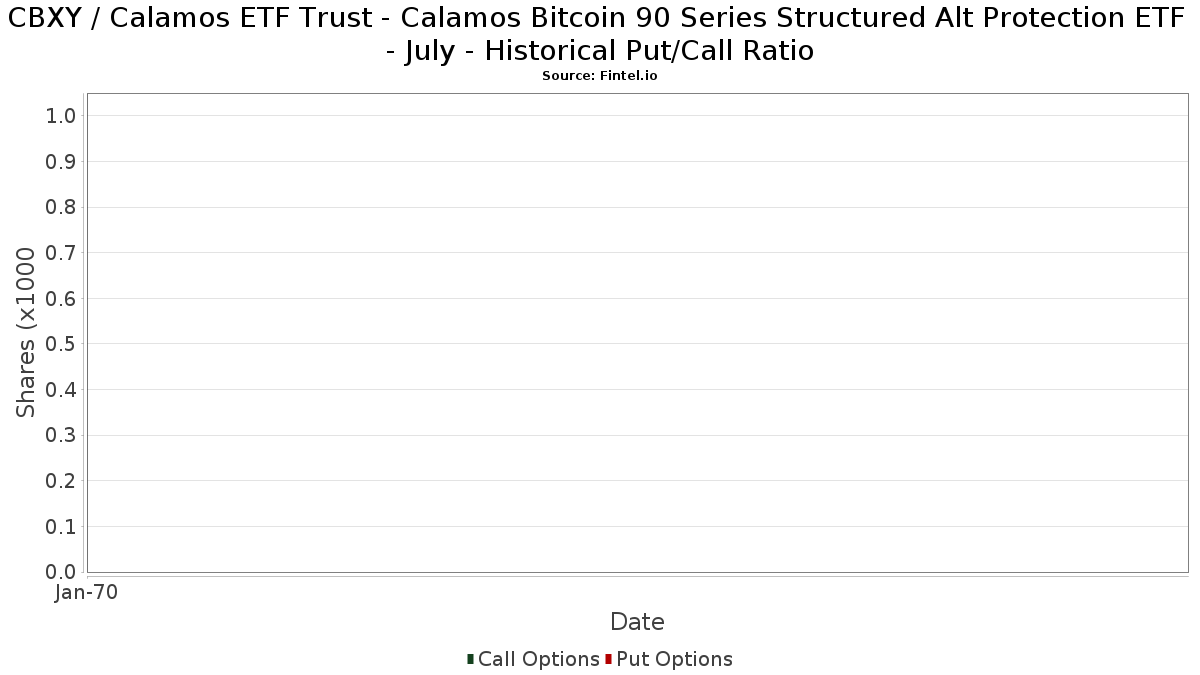
Task: Click the 0.1 y-axis tick label
Action: (61, 527)
